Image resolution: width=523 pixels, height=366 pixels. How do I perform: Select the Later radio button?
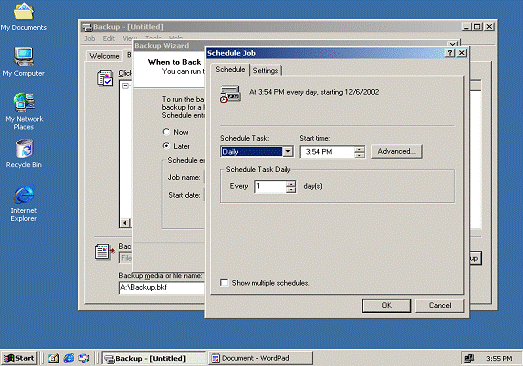click(x=166, y=146)
